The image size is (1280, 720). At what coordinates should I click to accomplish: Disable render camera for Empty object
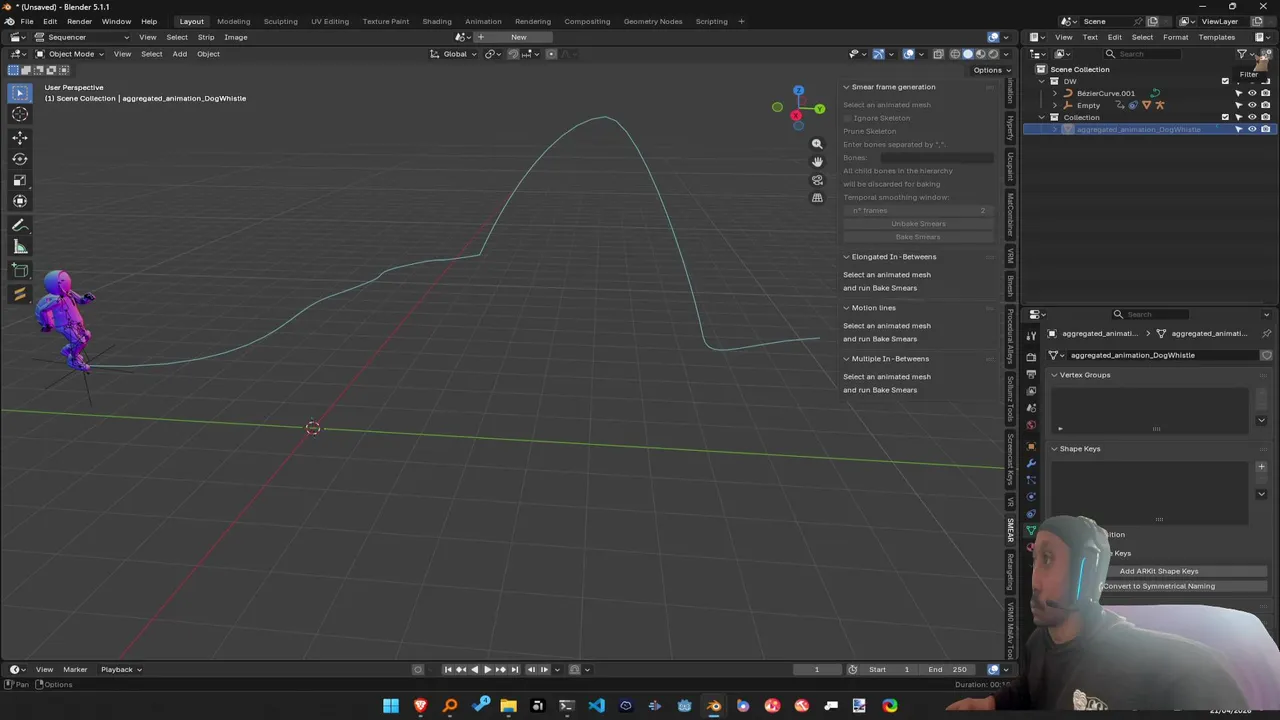[1265, 105]
